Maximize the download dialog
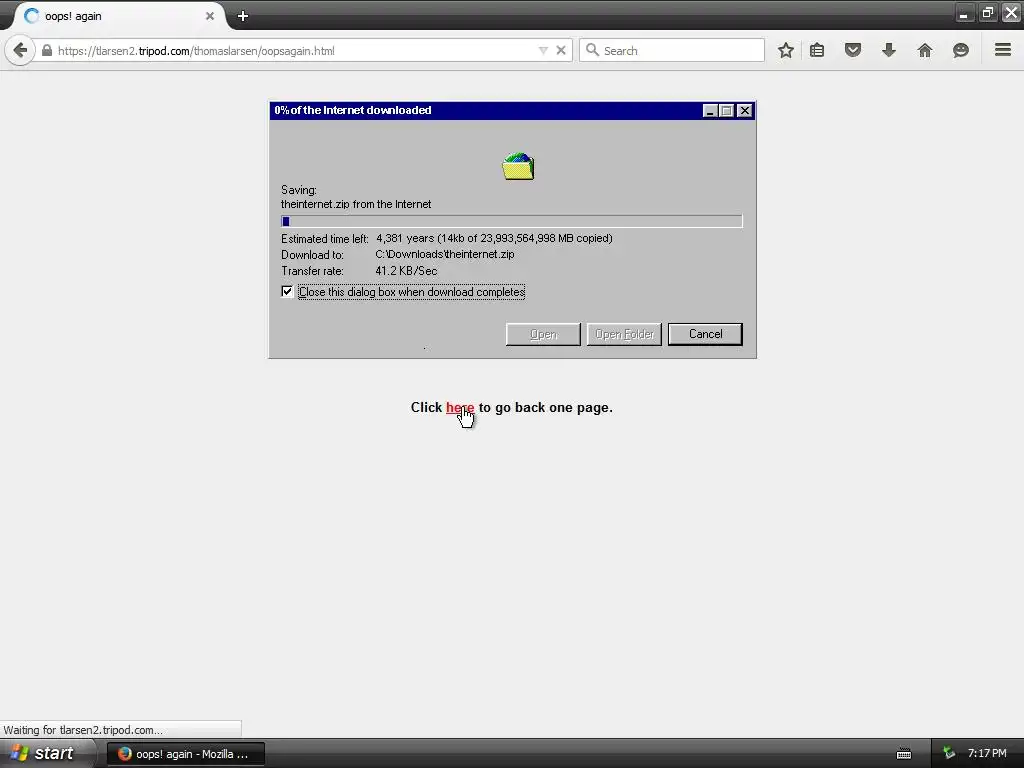Viewport: 1024px width, 768px height. pyautogui.click(x=726, y=110)
